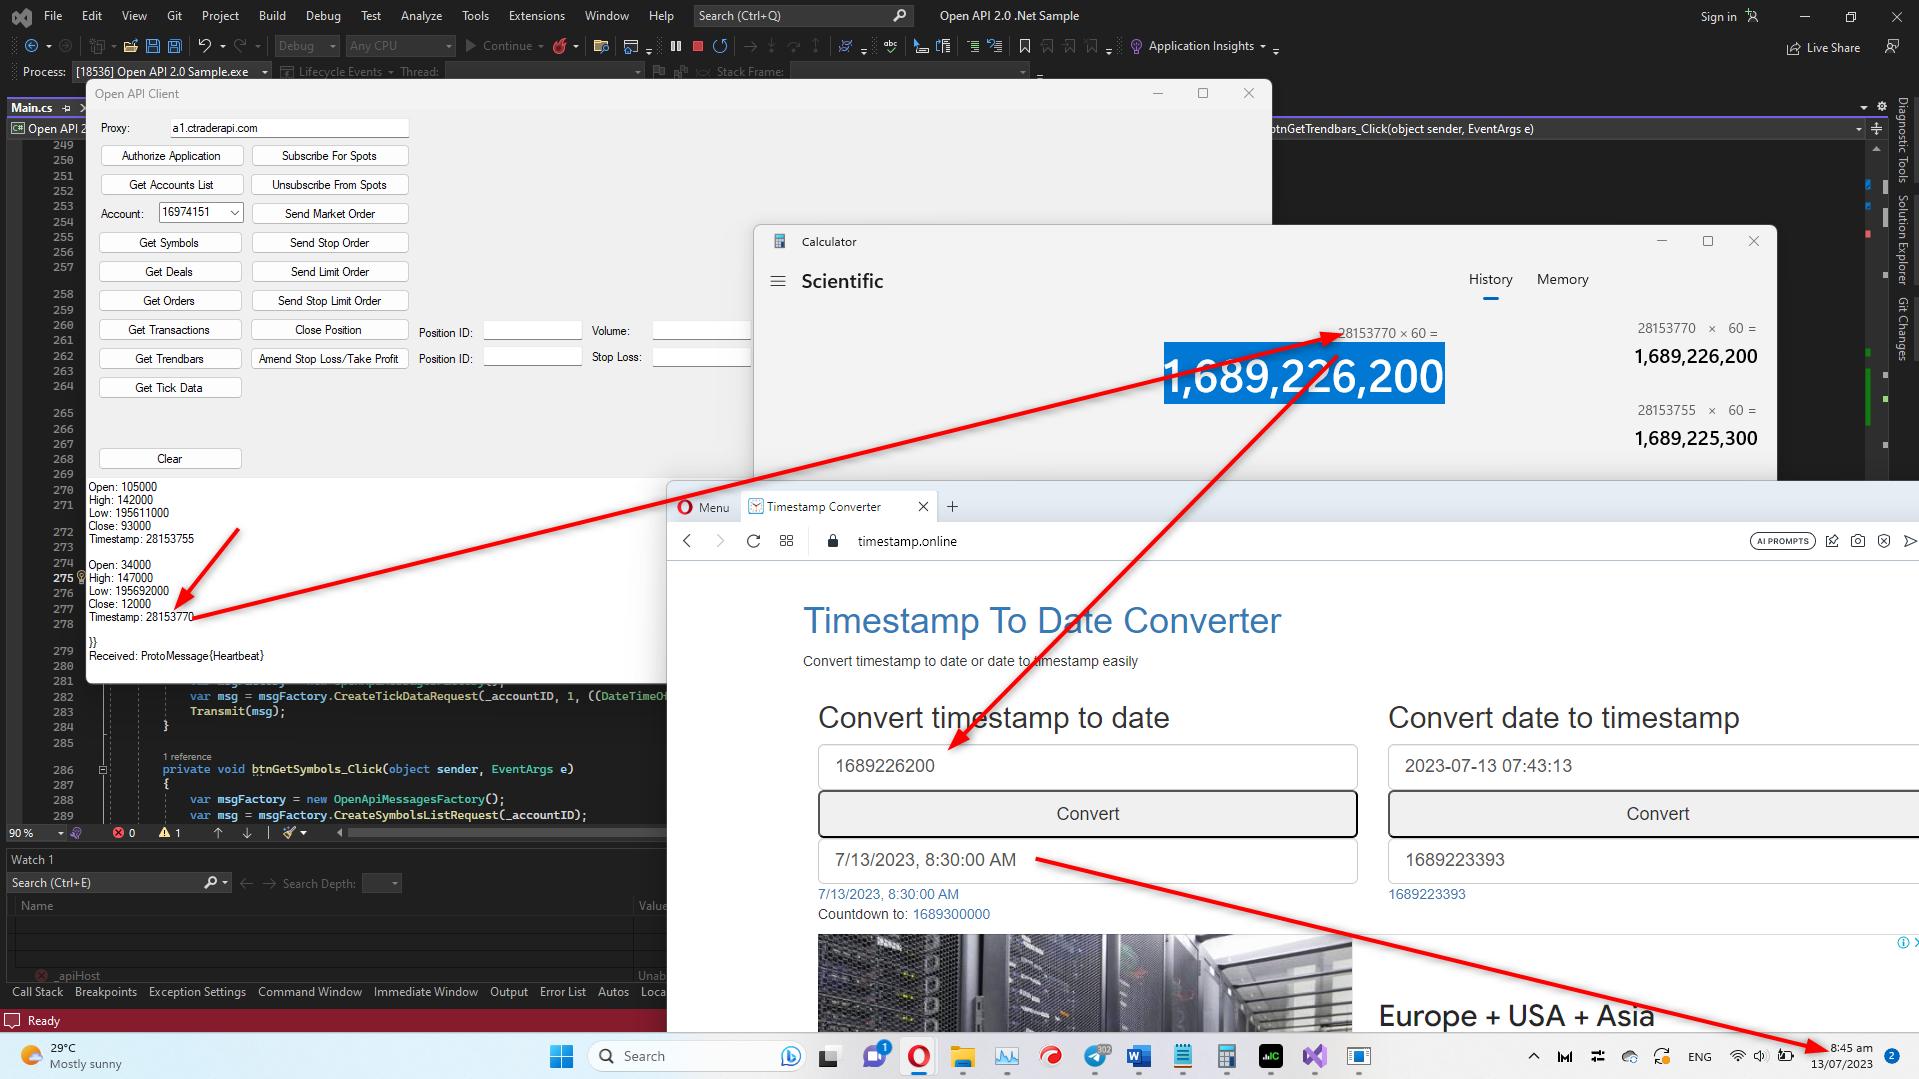Viewport: 1919px width, 1079px height.
Task: Click the server room ad thumbnail
Action: 1084,983
